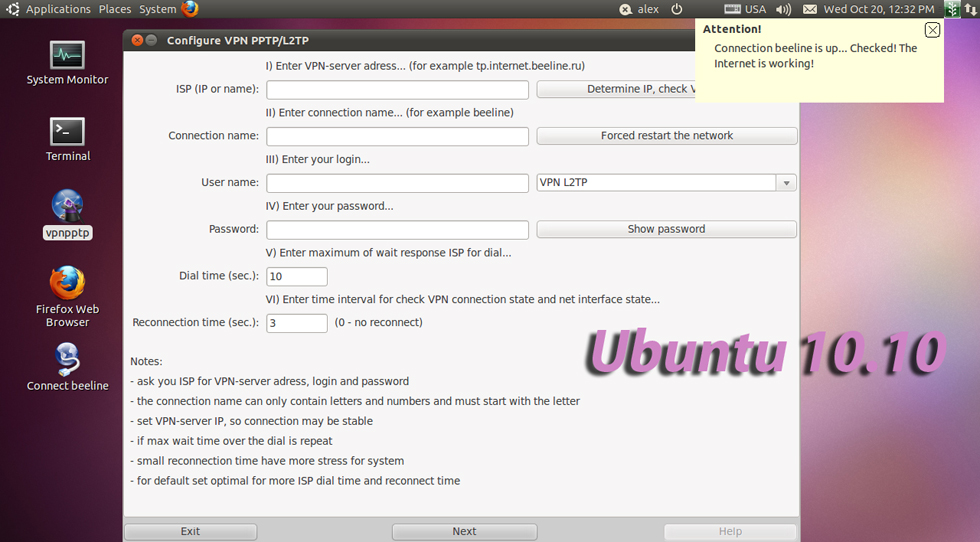This screenshot has width=980, height=542.
Task: Open the power/session menu icon
Action: coord(676,9)
